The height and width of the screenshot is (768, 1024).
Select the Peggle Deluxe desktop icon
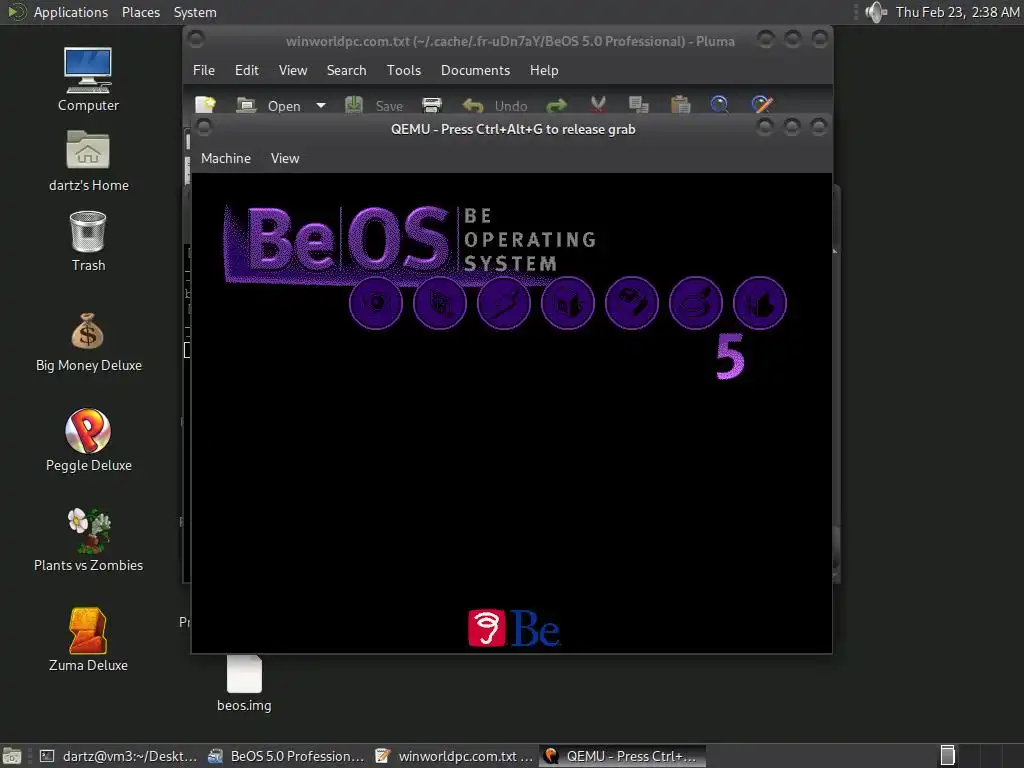pos(88,440)
